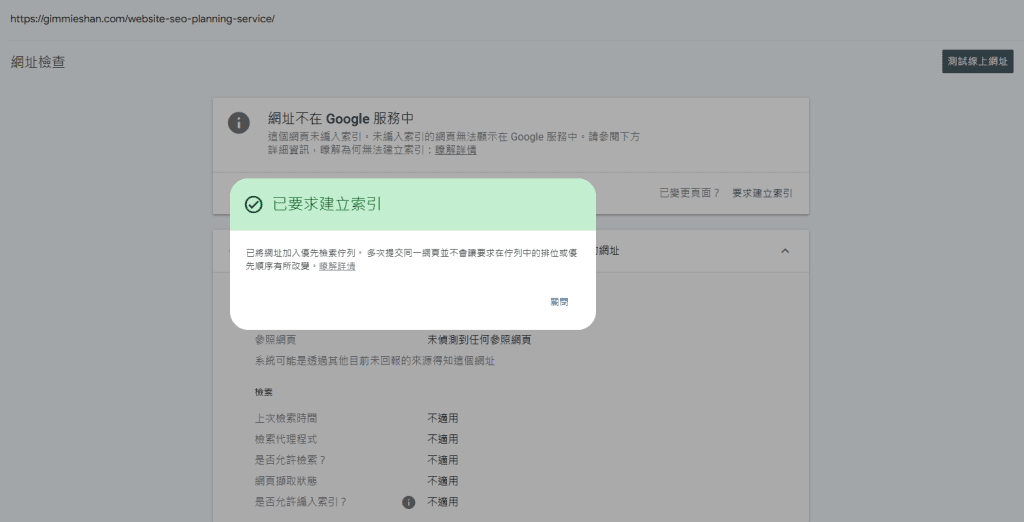1024x522 pixels.
Task: Click the 關閉 button in the dialog
Action: point(559,302)
